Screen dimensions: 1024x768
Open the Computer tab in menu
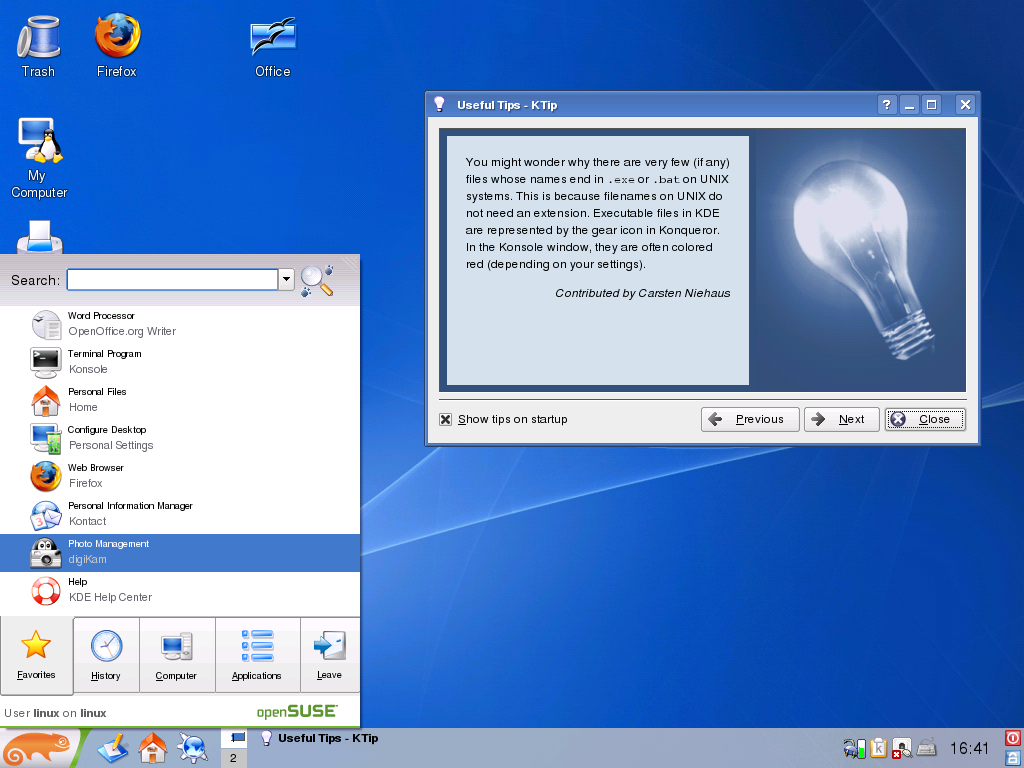[176, 655]
